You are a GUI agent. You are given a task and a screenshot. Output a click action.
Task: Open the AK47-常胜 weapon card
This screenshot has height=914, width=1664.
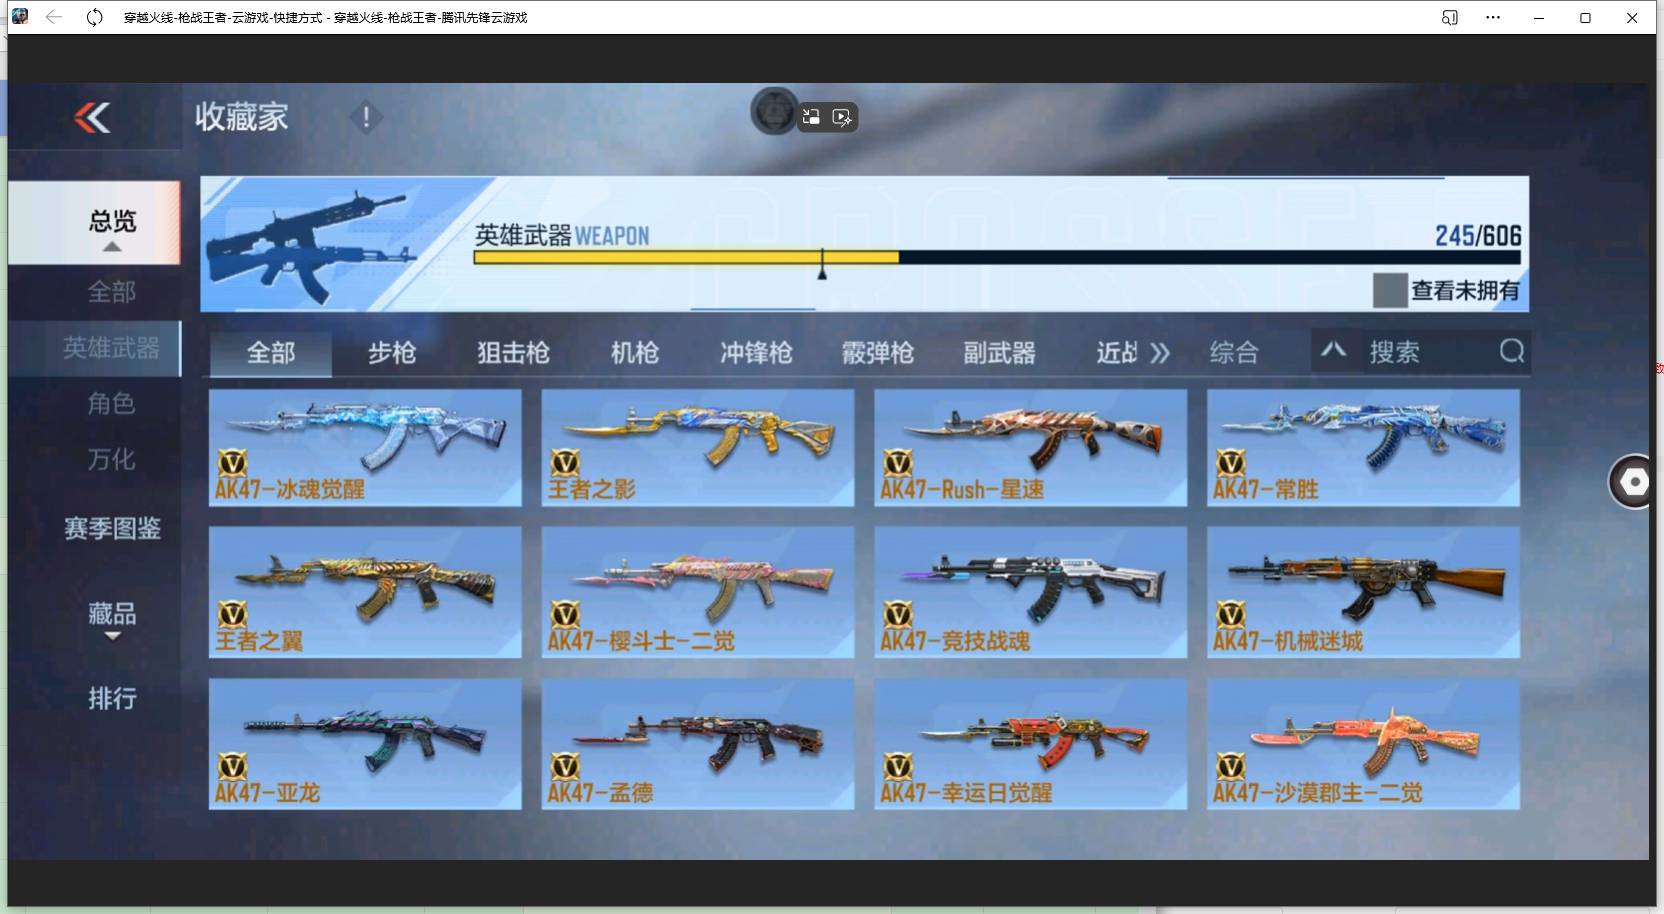click(1364, 447)
